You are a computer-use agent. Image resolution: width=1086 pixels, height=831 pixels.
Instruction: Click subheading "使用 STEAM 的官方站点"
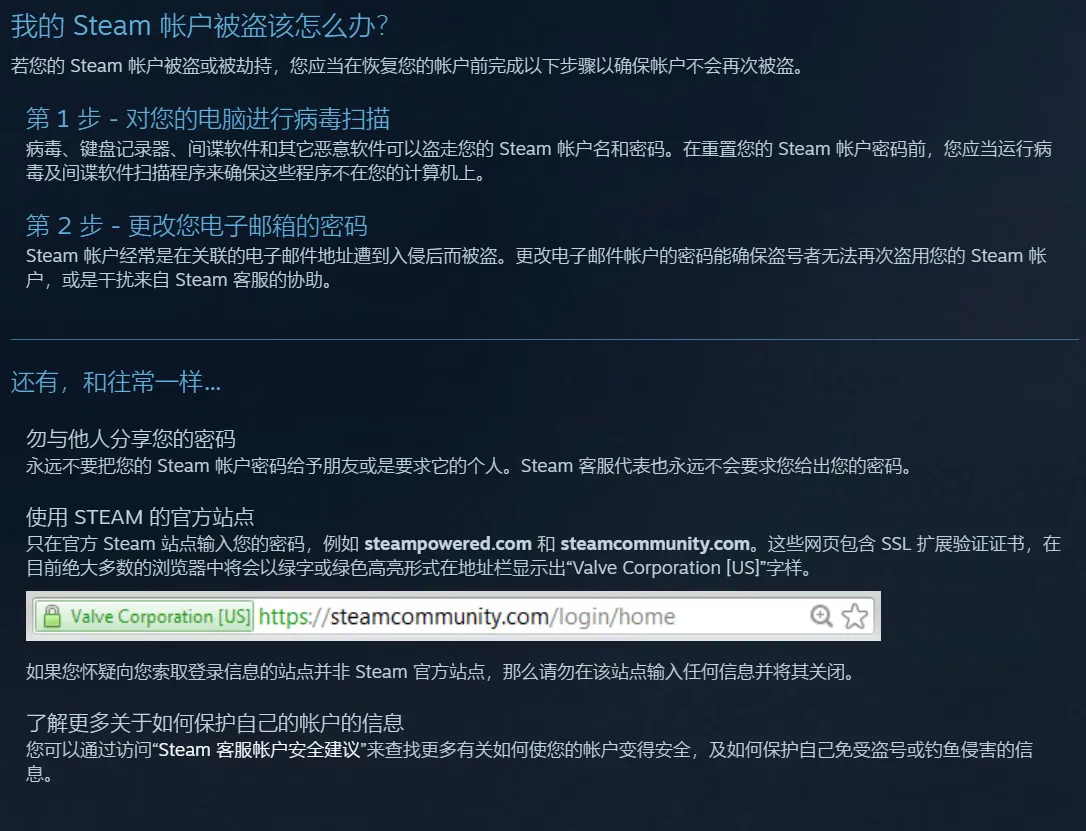coord(140,517)
